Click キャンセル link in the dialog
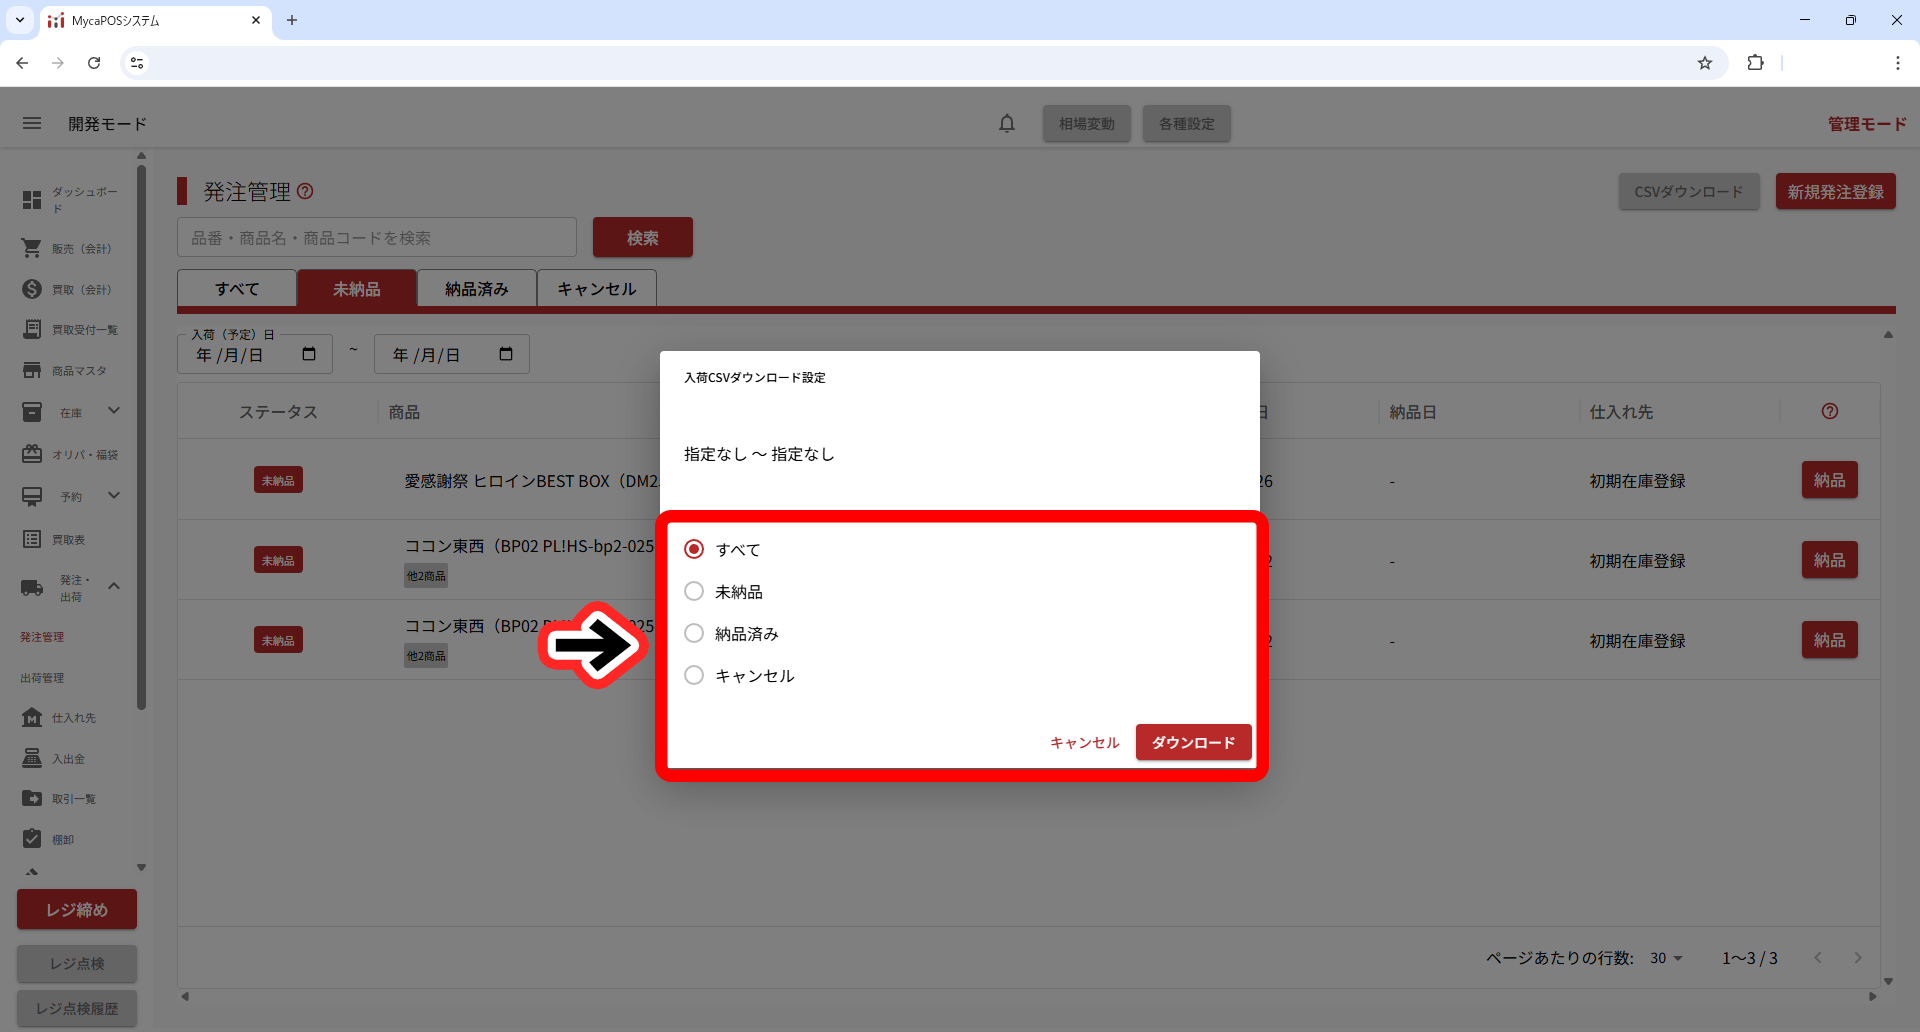Image resolution: width=1920 pixels, height=1032 pixels. click(x=1084, y=742)
